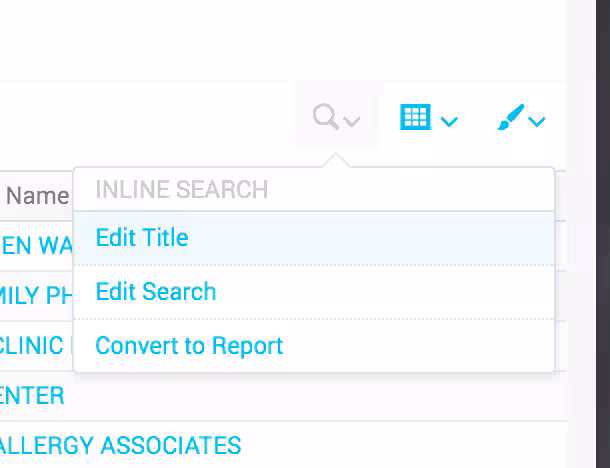610x468 pixels.
Task: Open the ALLERGY ASSOCIATES record link
Action: click(x=120, y=445)
